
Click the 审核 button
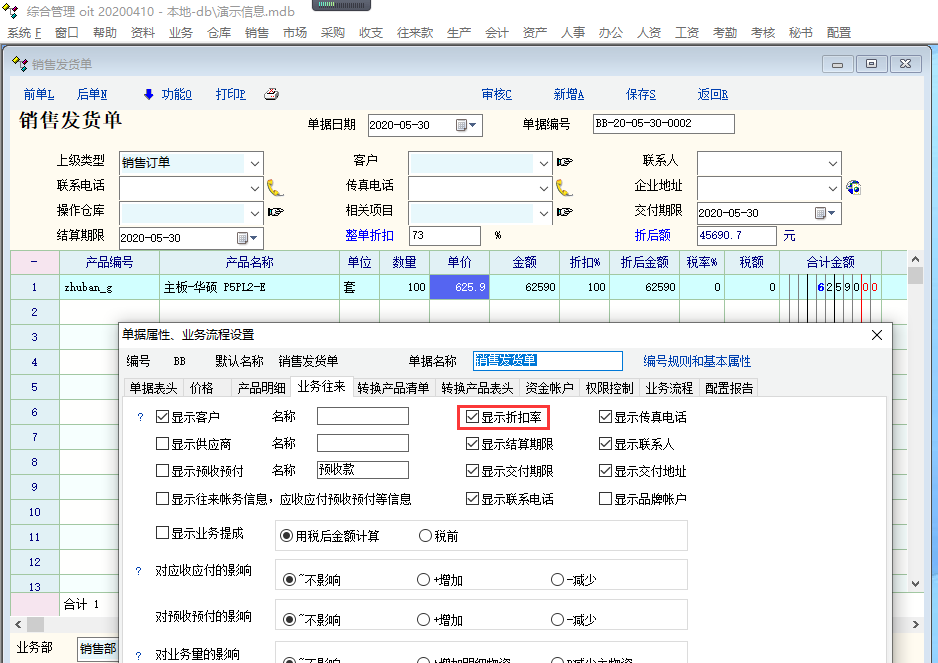tap(496, 95)
